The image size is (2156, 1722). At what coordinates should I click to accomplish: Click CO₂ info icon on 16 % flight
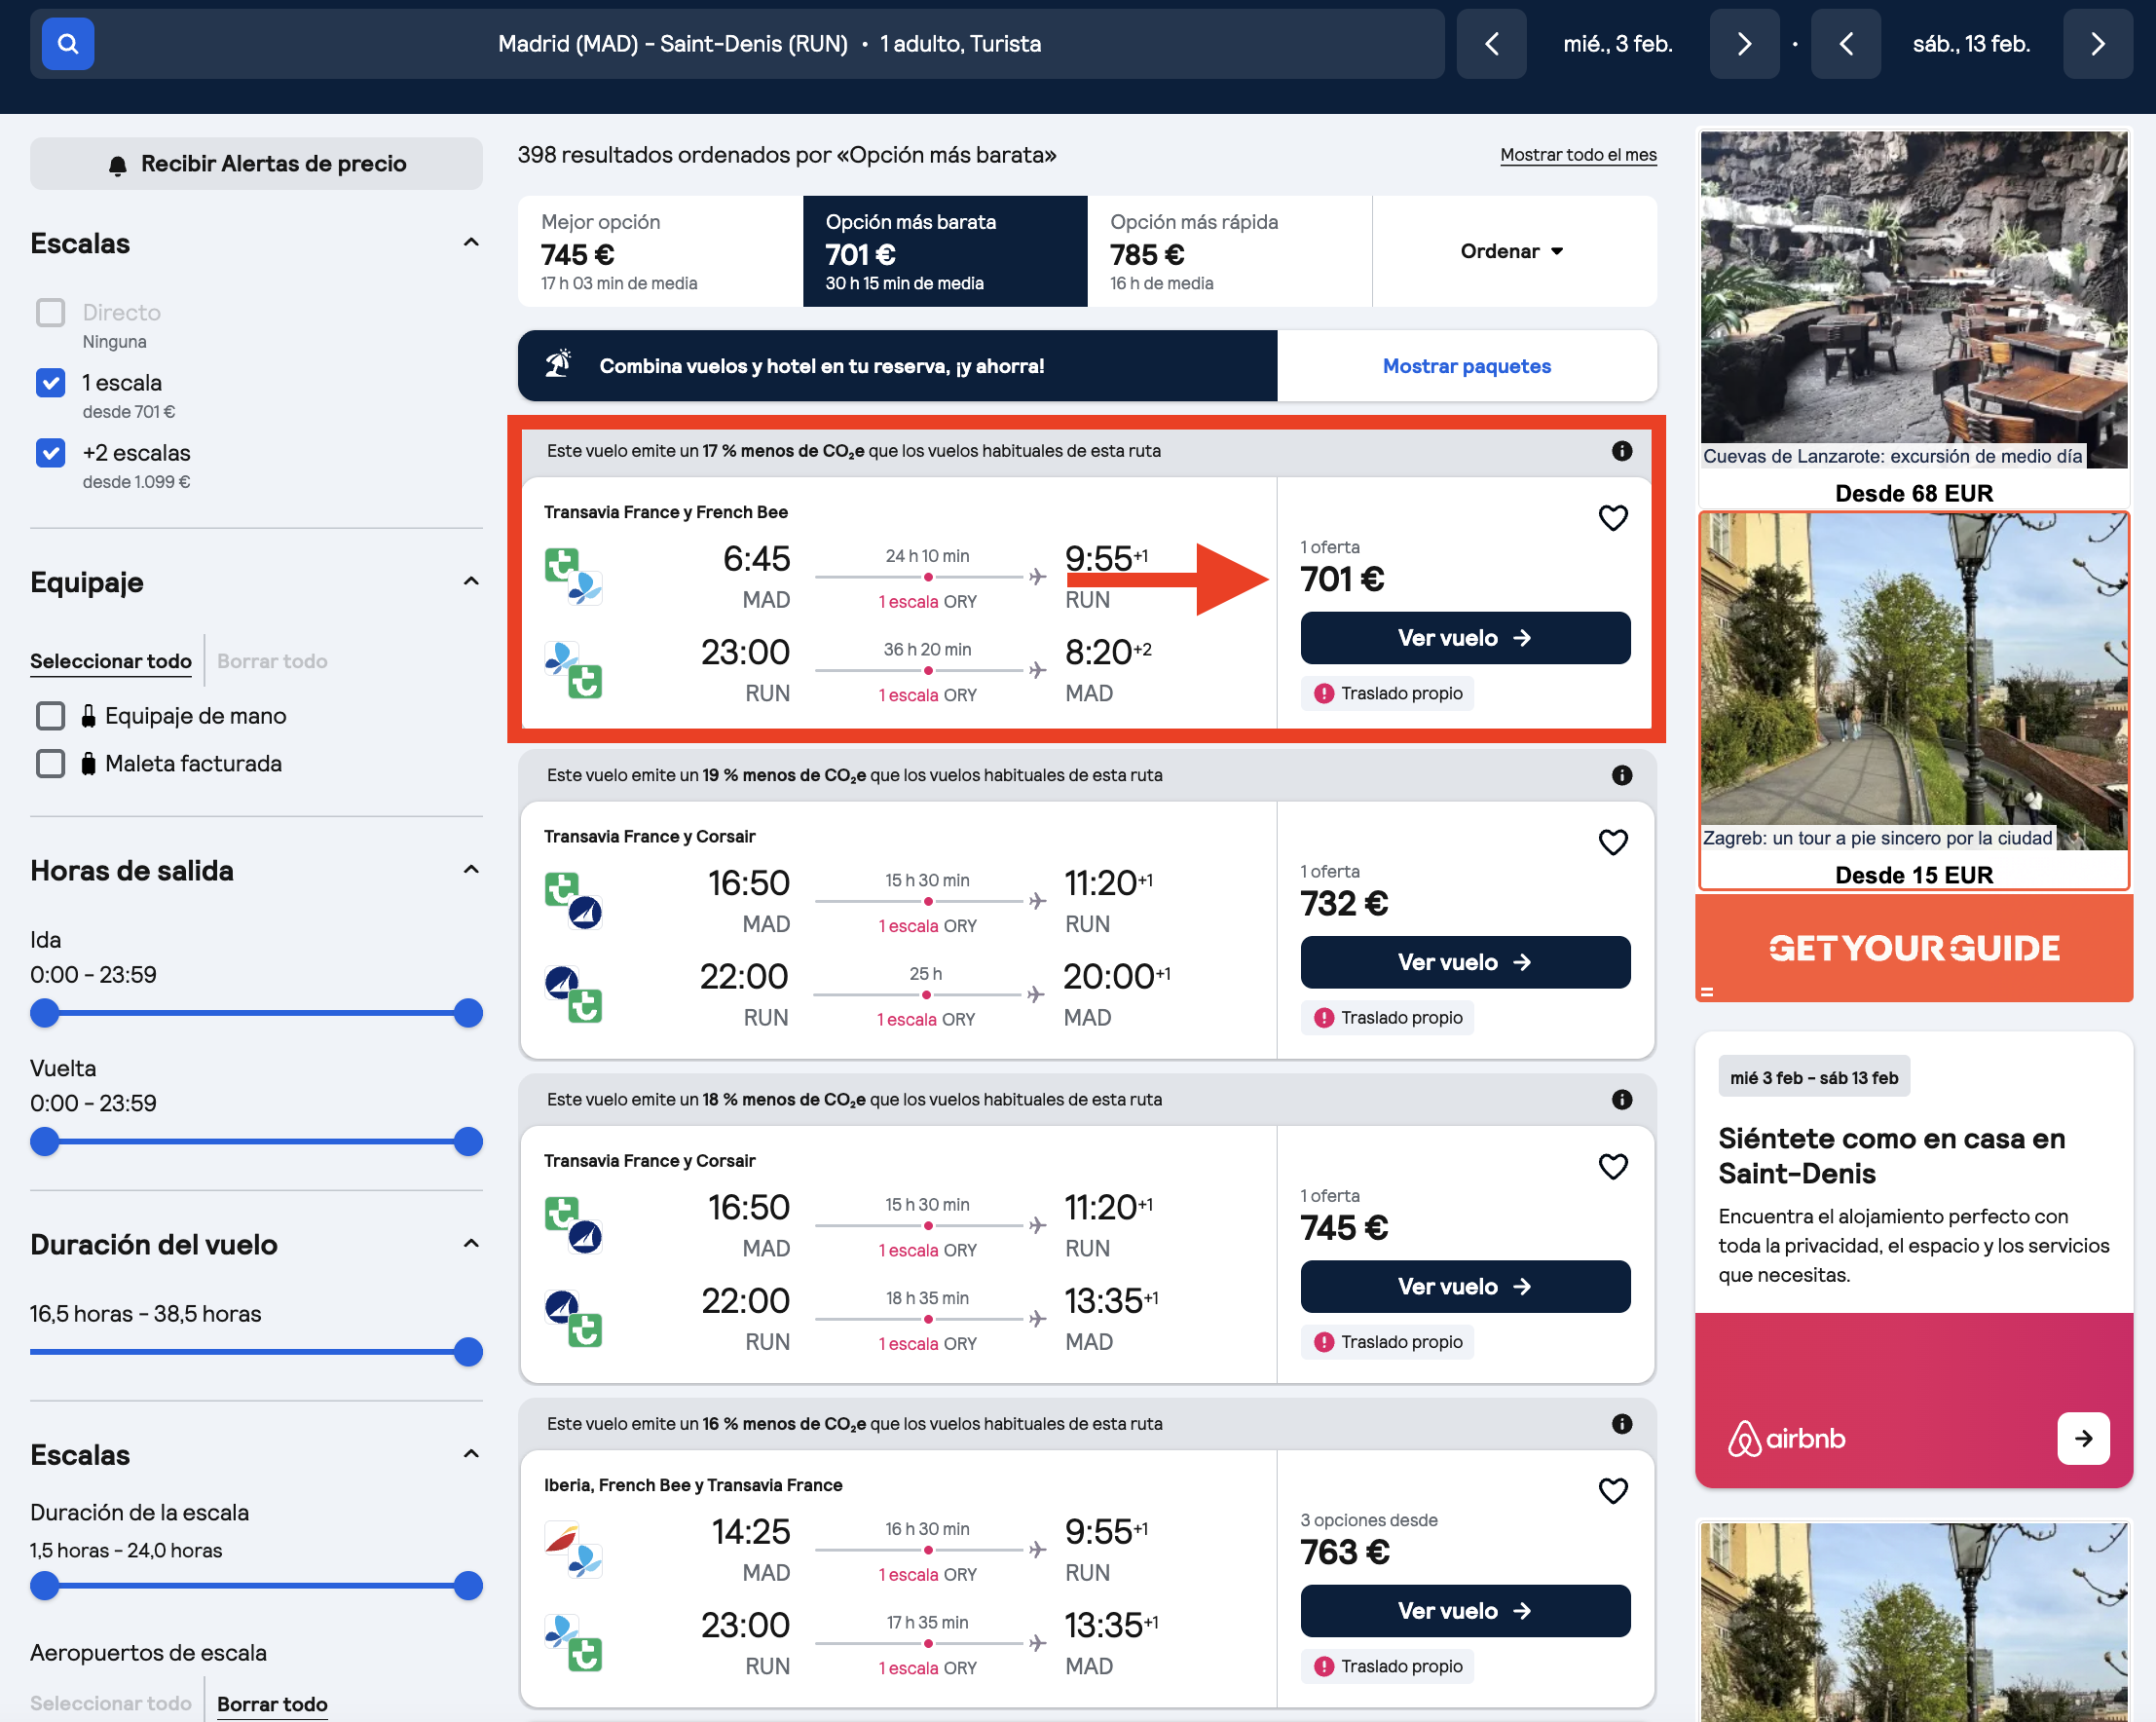point(1622,1424)
